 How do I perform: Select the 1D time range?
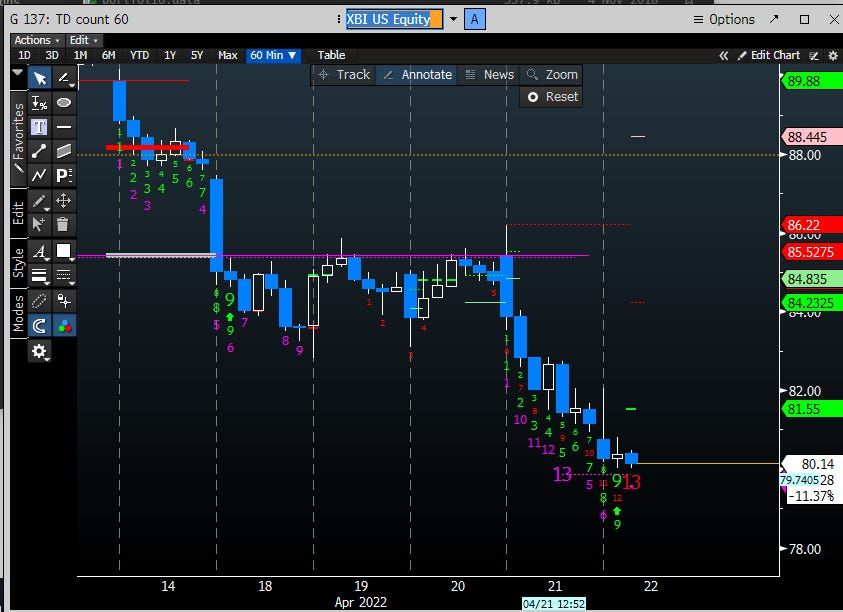tap(24, 55)
